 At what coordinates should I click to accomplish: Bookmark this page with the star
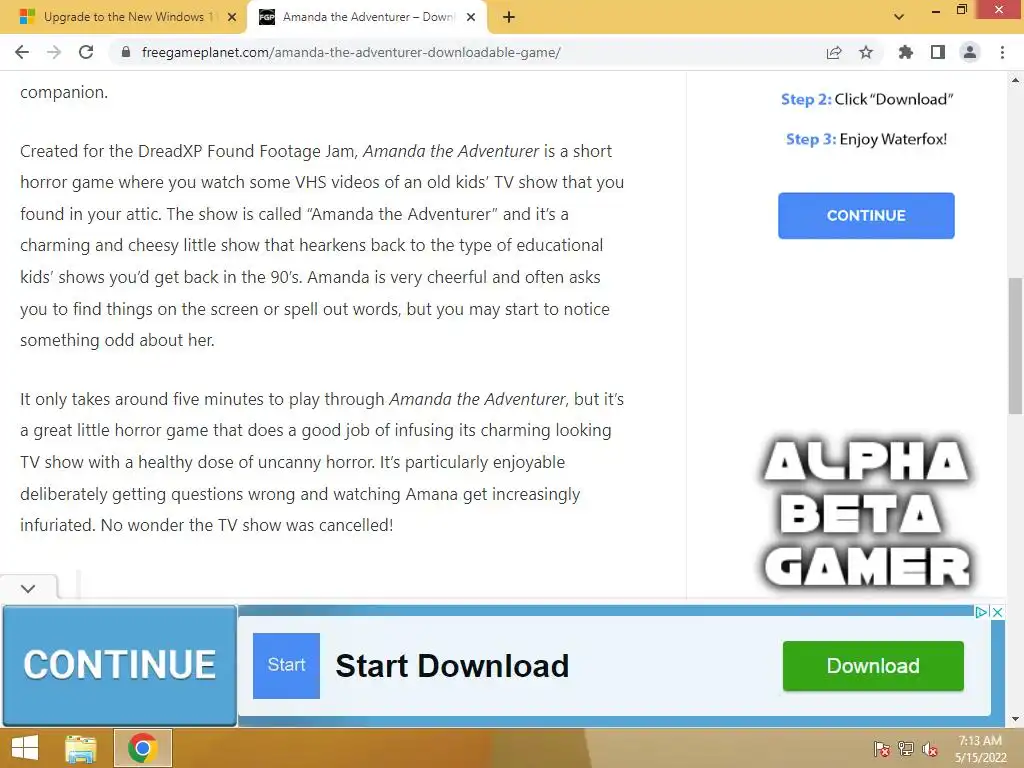coord(866,52)
